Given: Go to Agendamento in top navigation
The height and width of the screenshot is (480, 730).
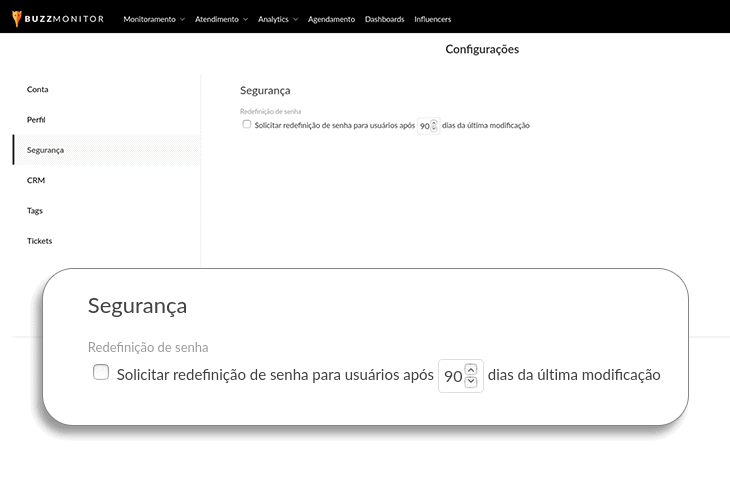Looking at the screenshot, I should [x=331, y=19].
